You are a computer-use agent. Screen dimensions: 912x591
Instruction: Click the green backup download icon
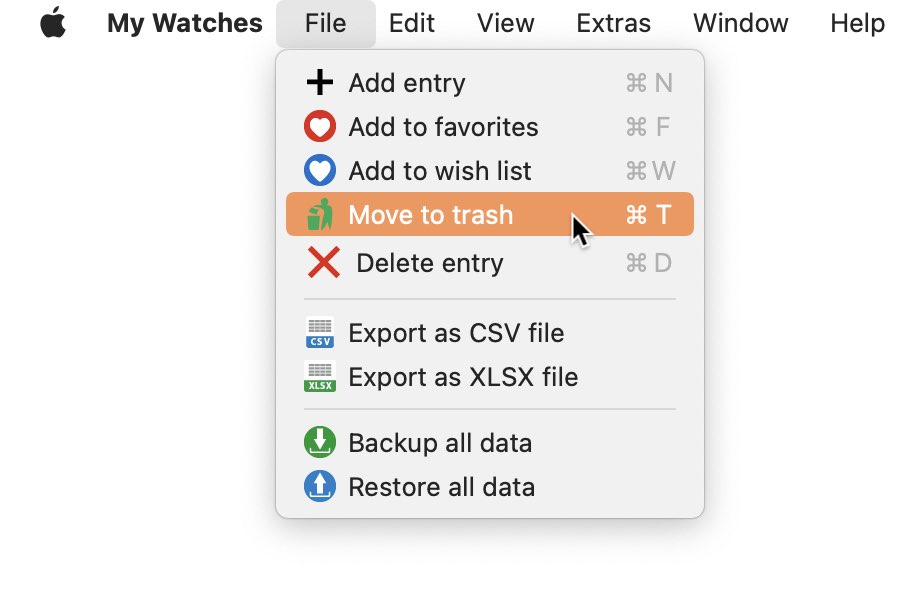tap(320, 442)
